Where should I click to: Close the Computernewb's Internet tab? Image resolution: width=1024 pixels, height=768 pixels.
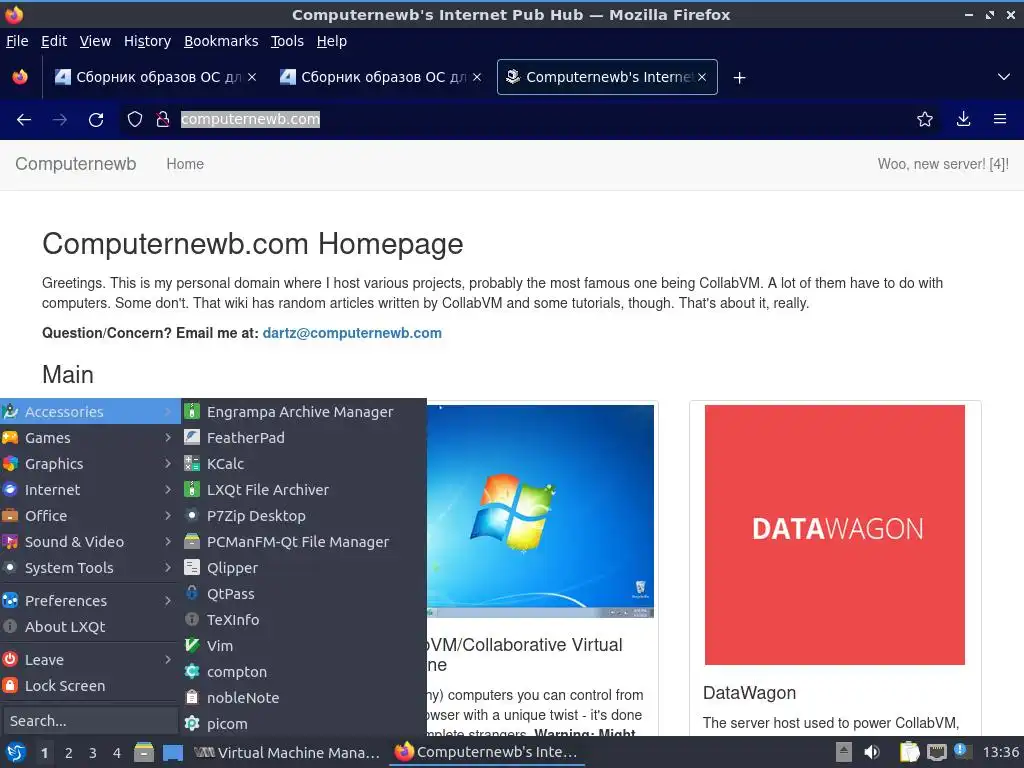[702, 77]
